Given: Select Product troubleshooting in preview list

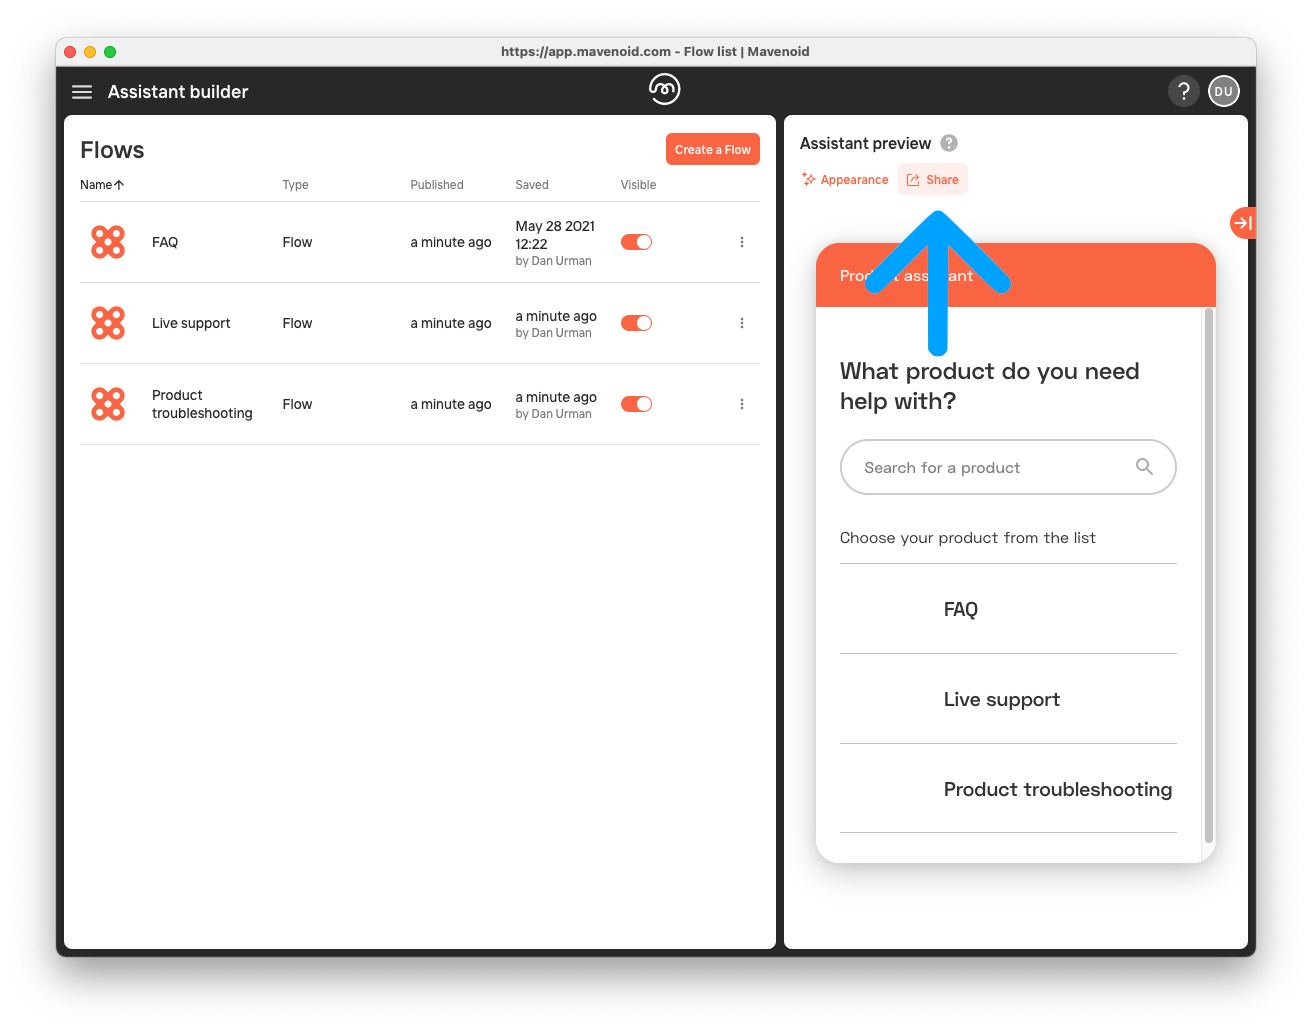Looking at the screenshot, I should (1008, 789).
